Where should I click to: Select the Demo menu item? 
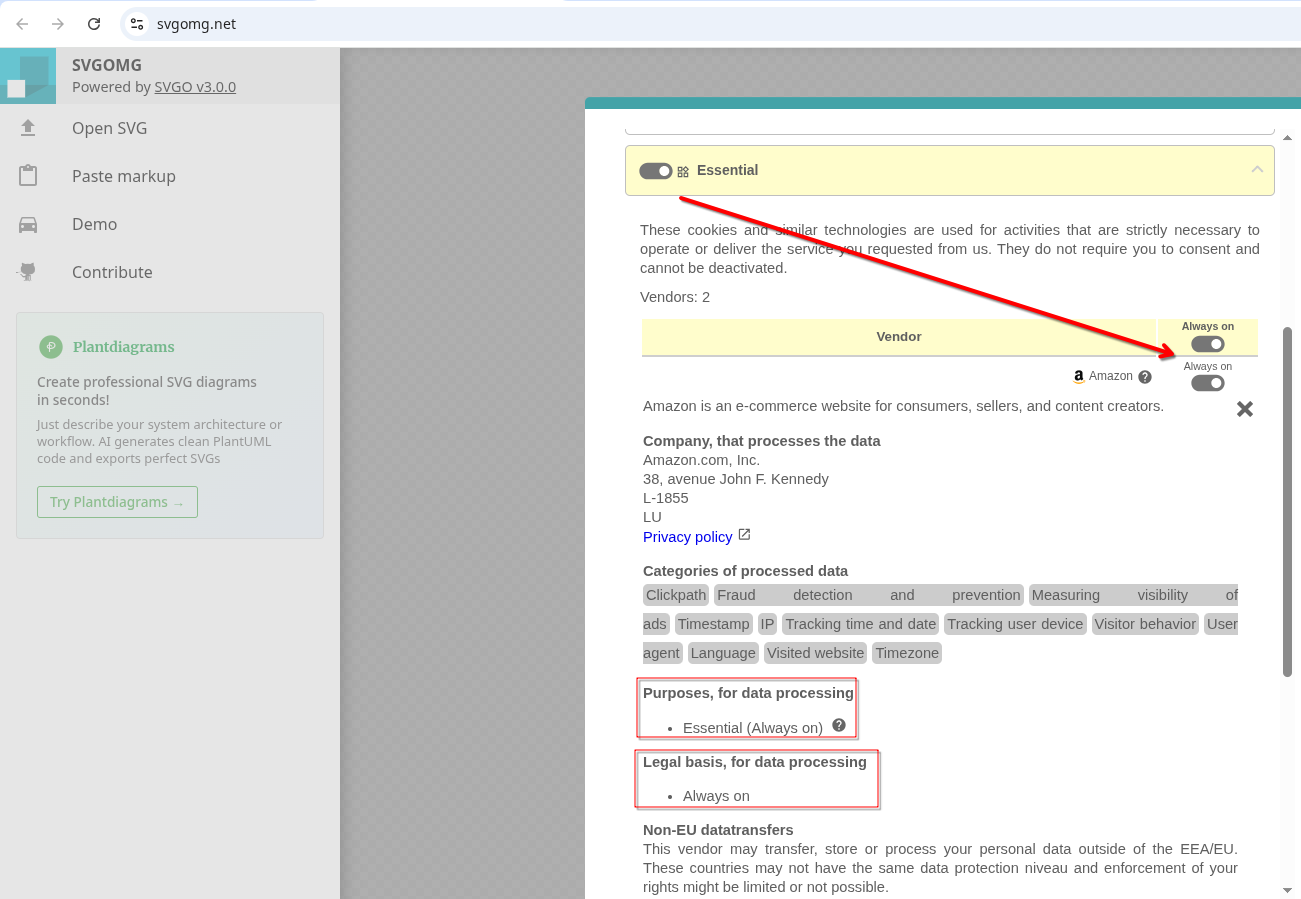tap(94, 224)
